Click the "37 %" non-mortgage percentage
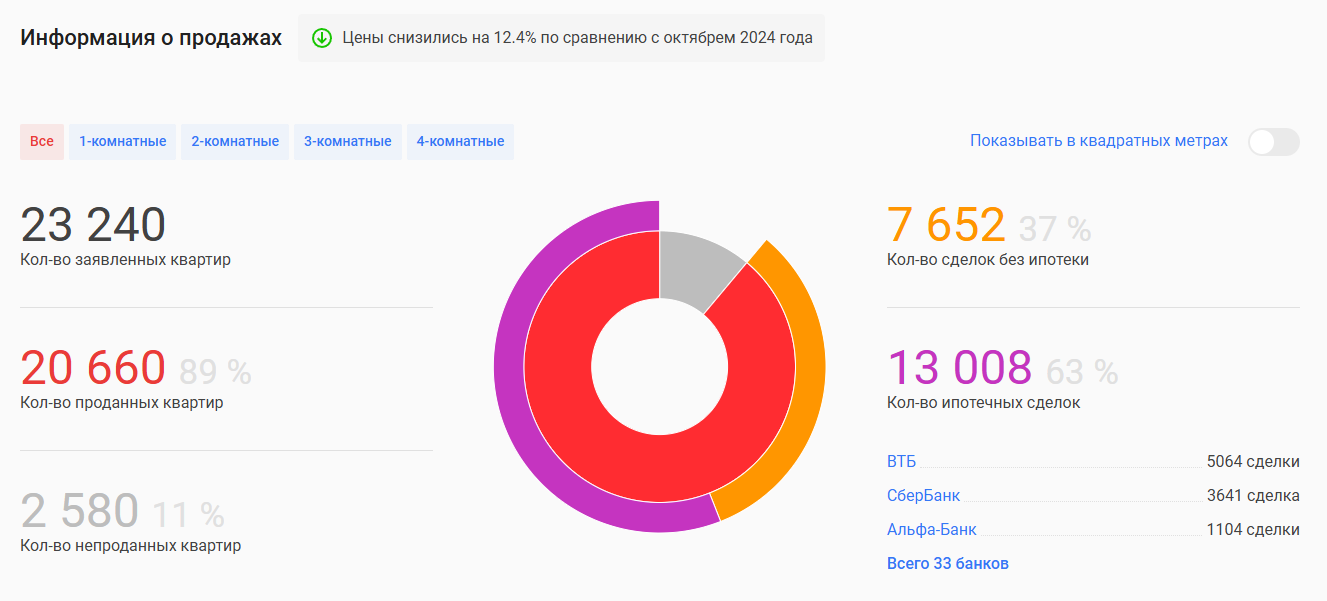This screenshot has height=601, width=1327. click(1055, 229)
